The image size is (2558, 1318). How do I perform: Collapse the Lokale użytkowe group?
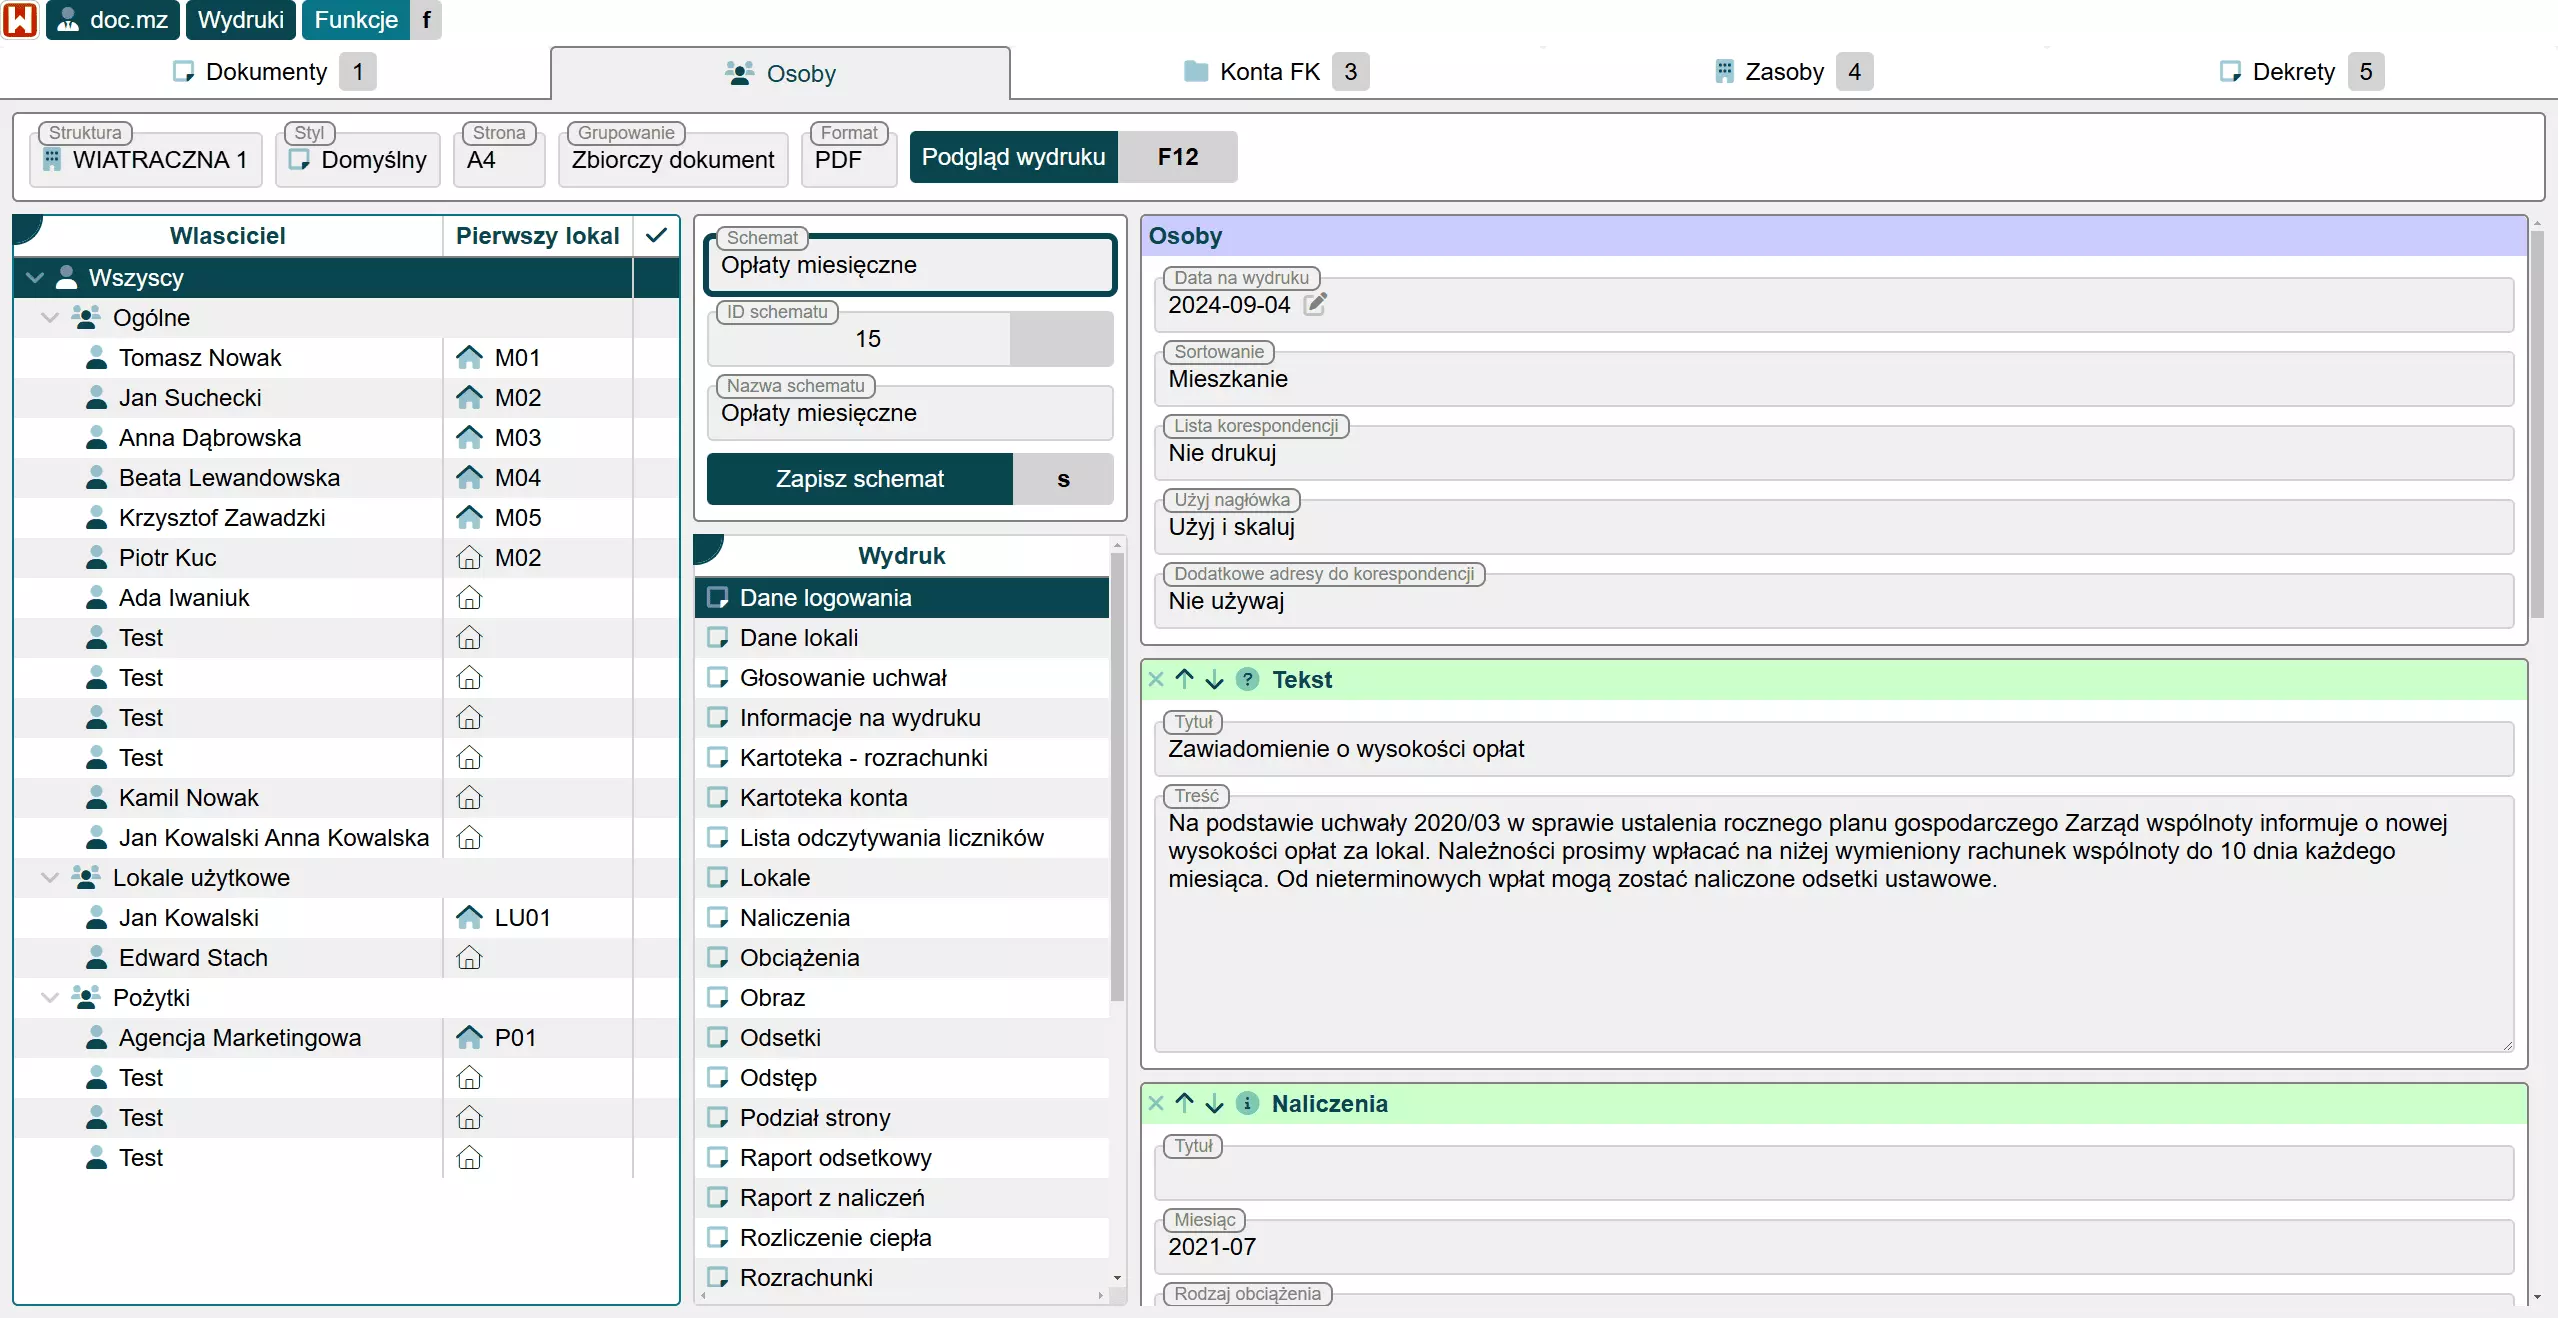click(x=50, y=878)
